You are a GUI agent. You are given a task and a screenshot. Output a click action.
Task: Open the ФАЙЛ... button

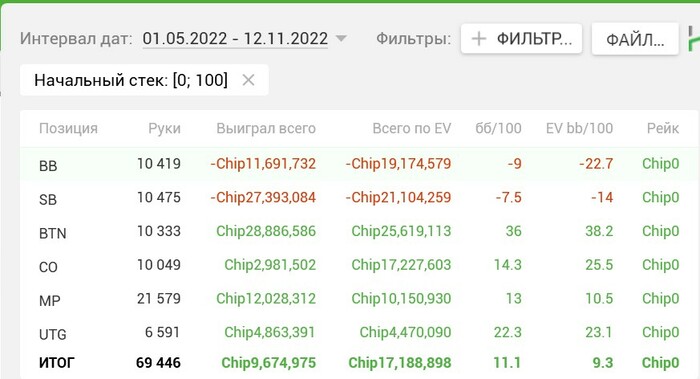coord(635,39)
